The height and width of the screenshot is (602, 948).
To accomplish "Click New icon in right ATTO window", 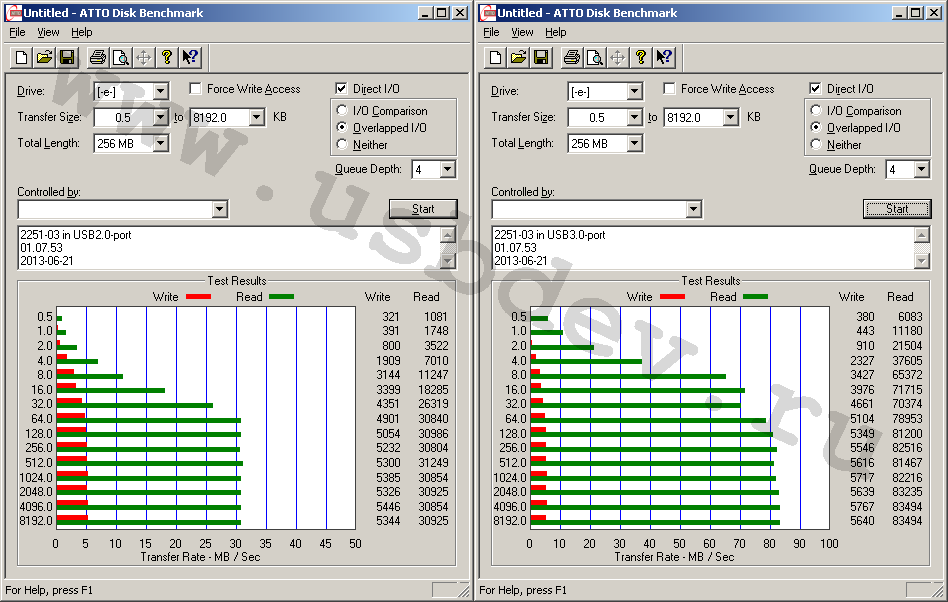I will [x=496, y=57].
